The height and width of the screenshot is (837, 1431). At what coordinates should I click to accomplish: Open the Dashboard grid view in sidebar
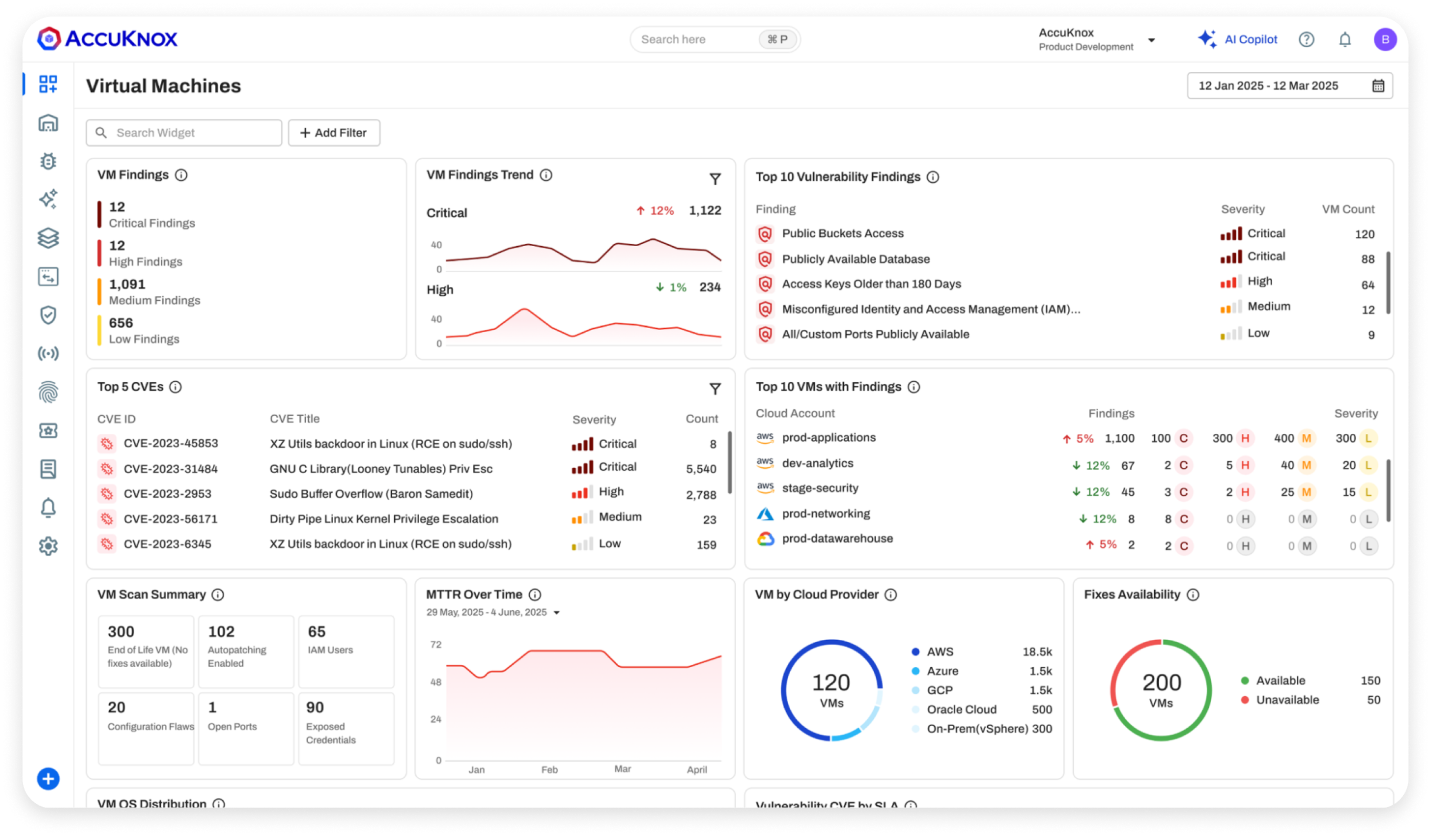point(47,84)
